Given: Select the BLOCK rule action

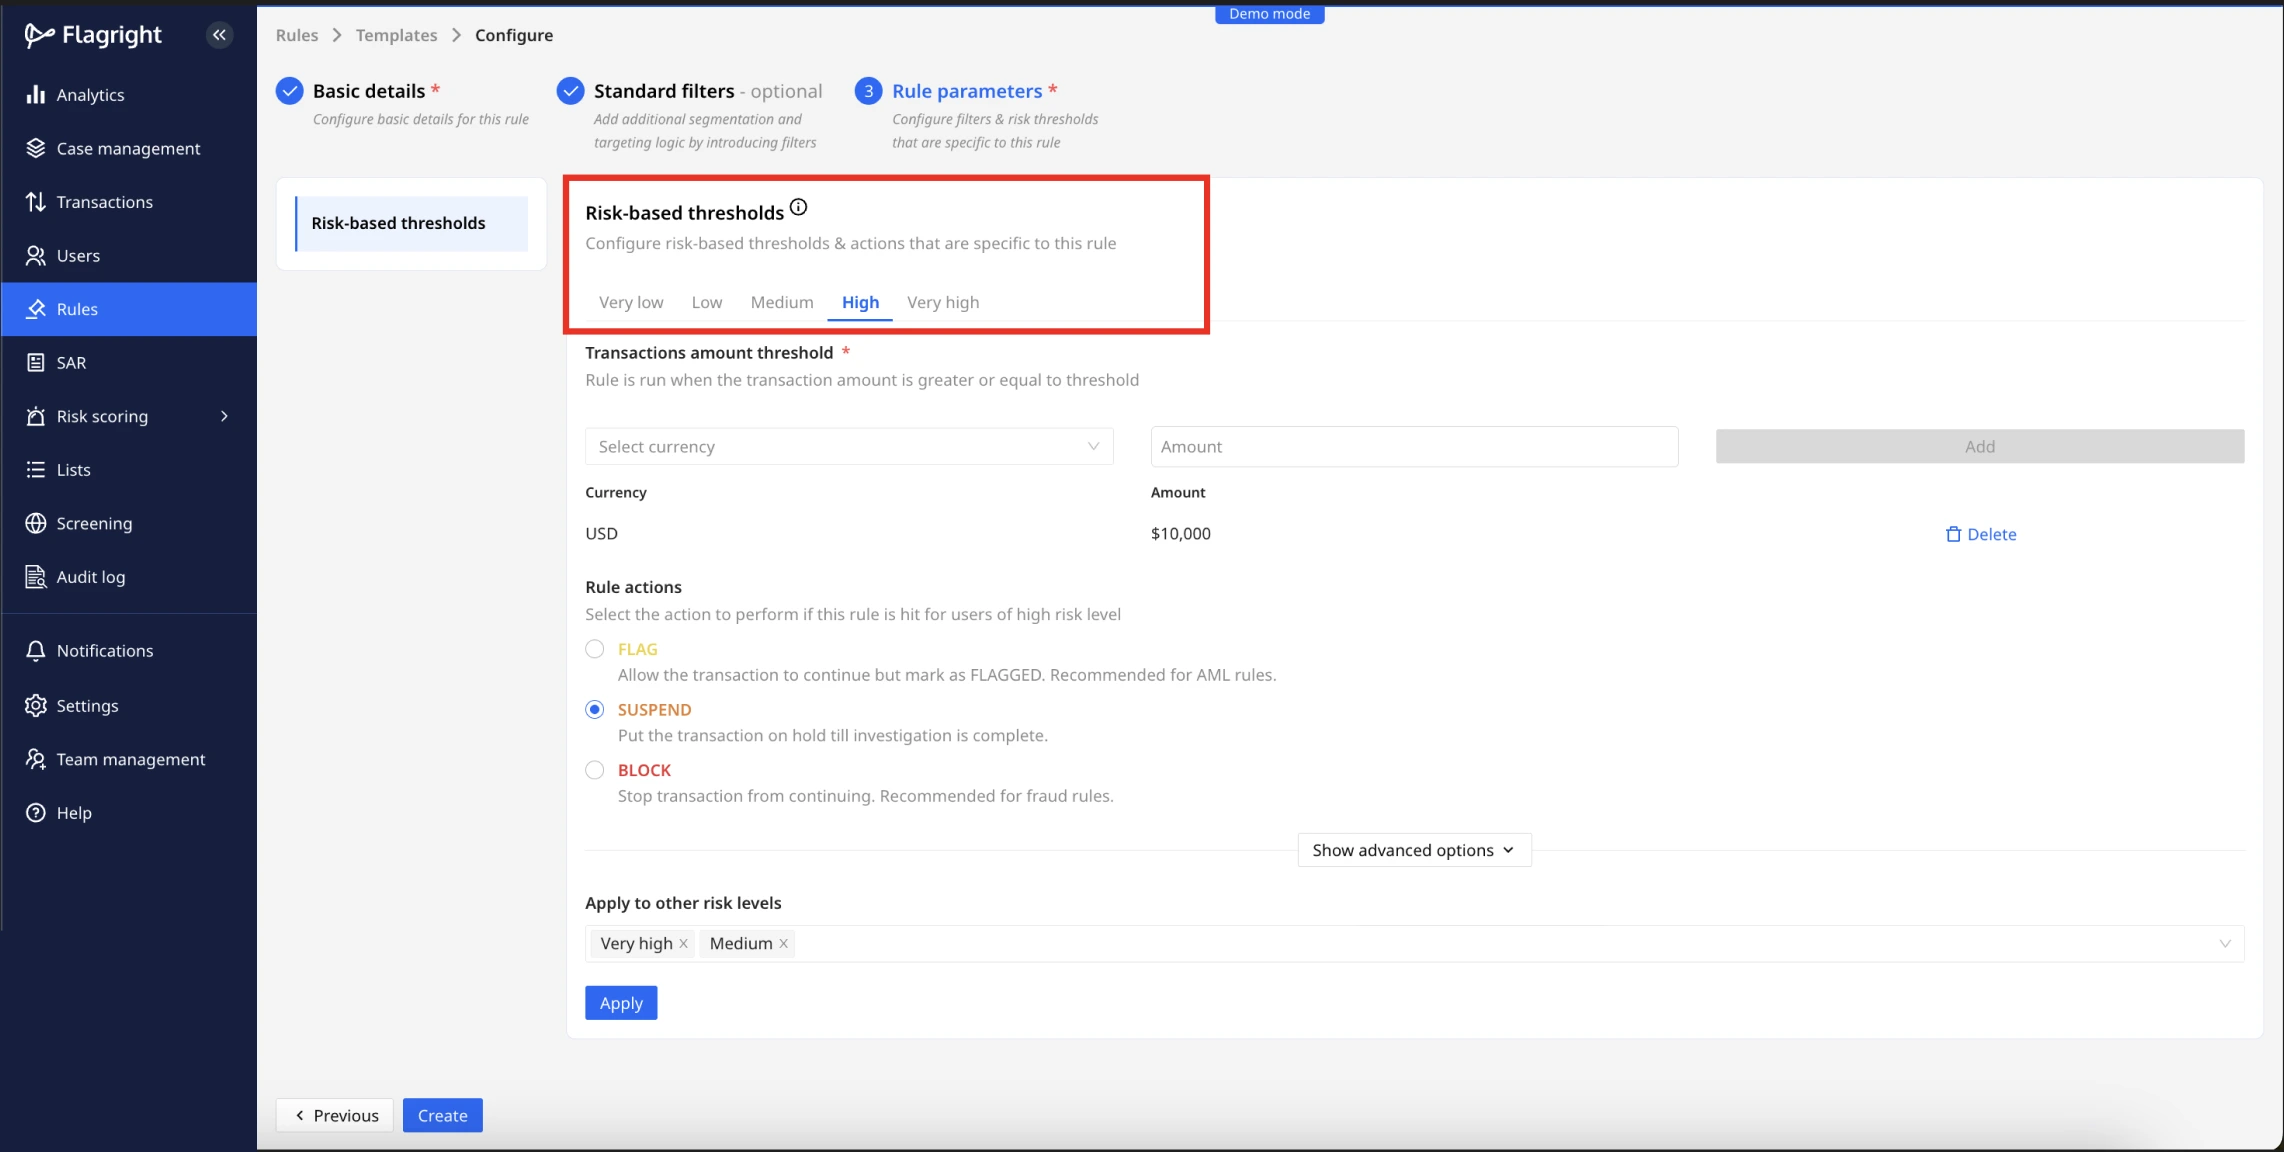Looking at the screenshot, I should coord(595,770).
